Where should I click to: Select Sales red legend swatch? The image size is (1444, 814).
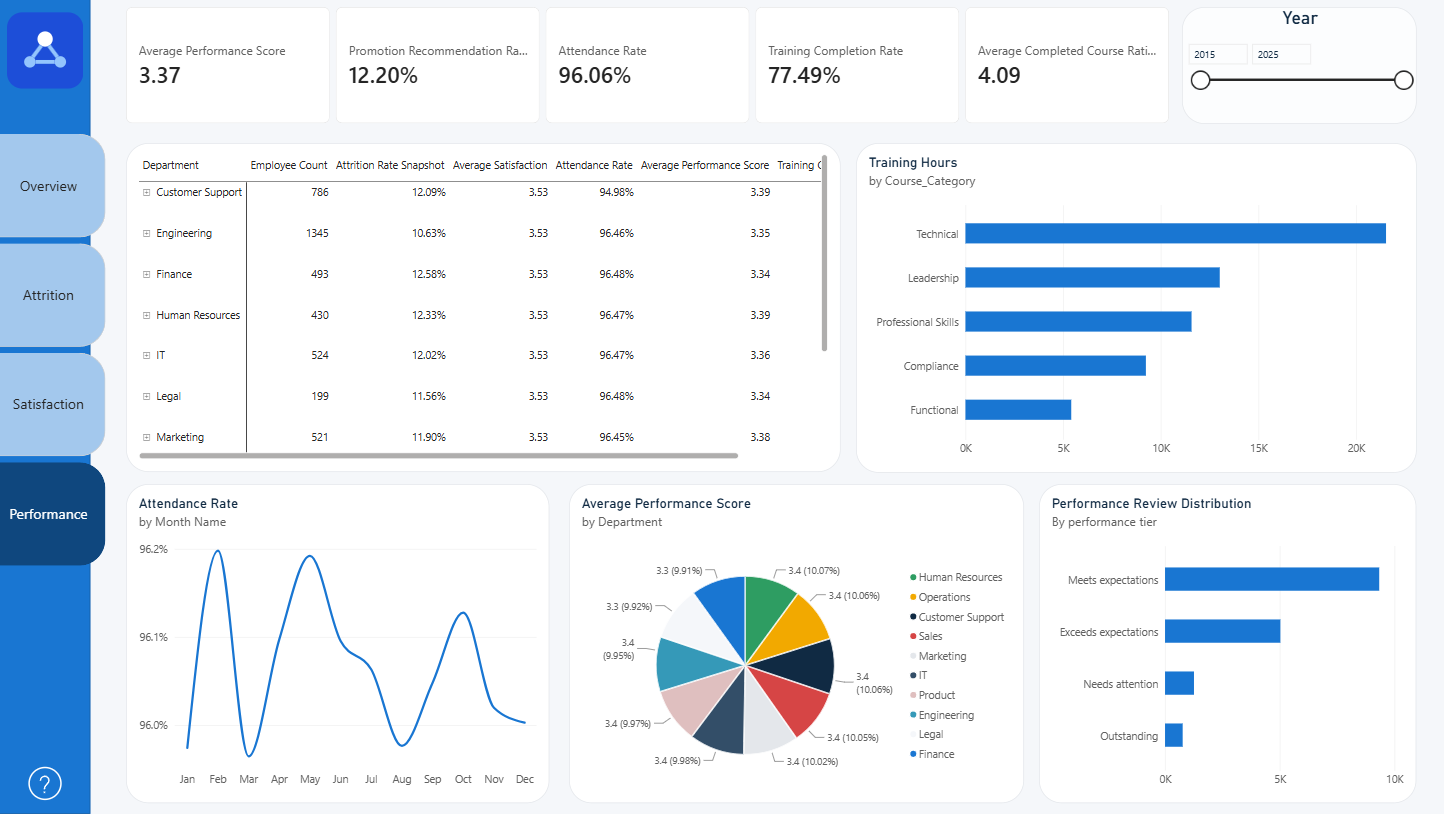pos(913,636)
